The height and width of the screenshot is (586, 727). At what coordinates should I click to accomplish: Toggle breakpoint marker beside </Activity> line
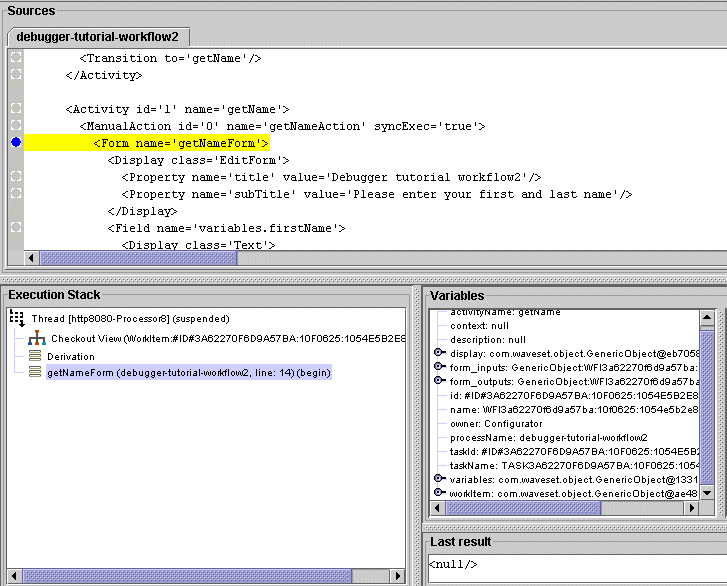pyautogui.click(x=16, y=74)
